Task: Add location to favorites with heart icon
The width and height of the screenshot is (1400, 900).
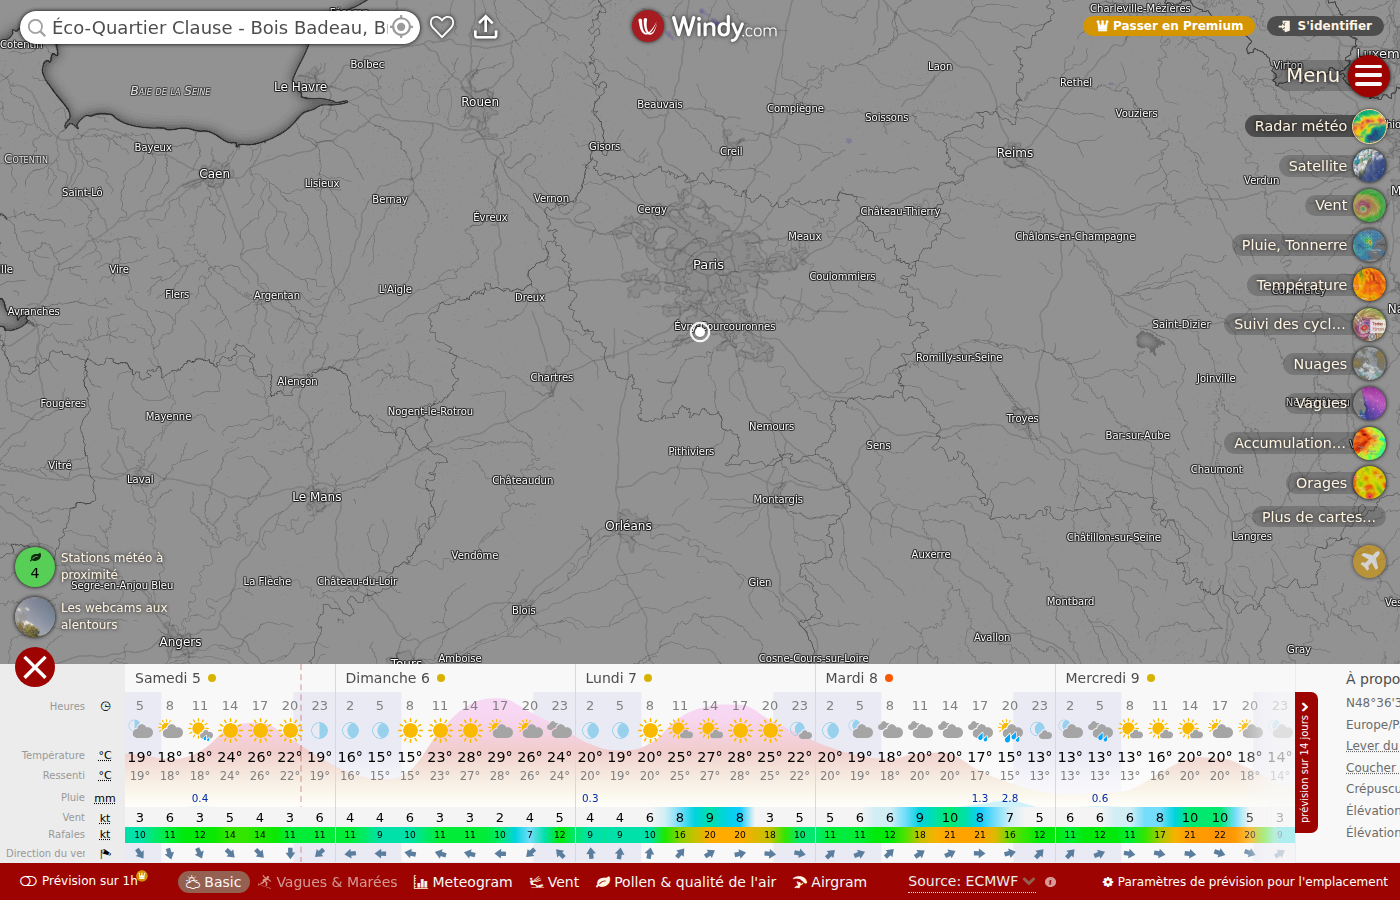Action: tap(442, 27)
